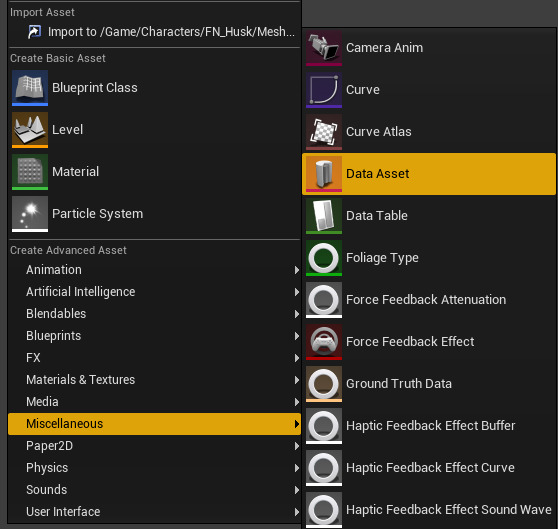Choose Data Table from the submenu

point(429,216)
